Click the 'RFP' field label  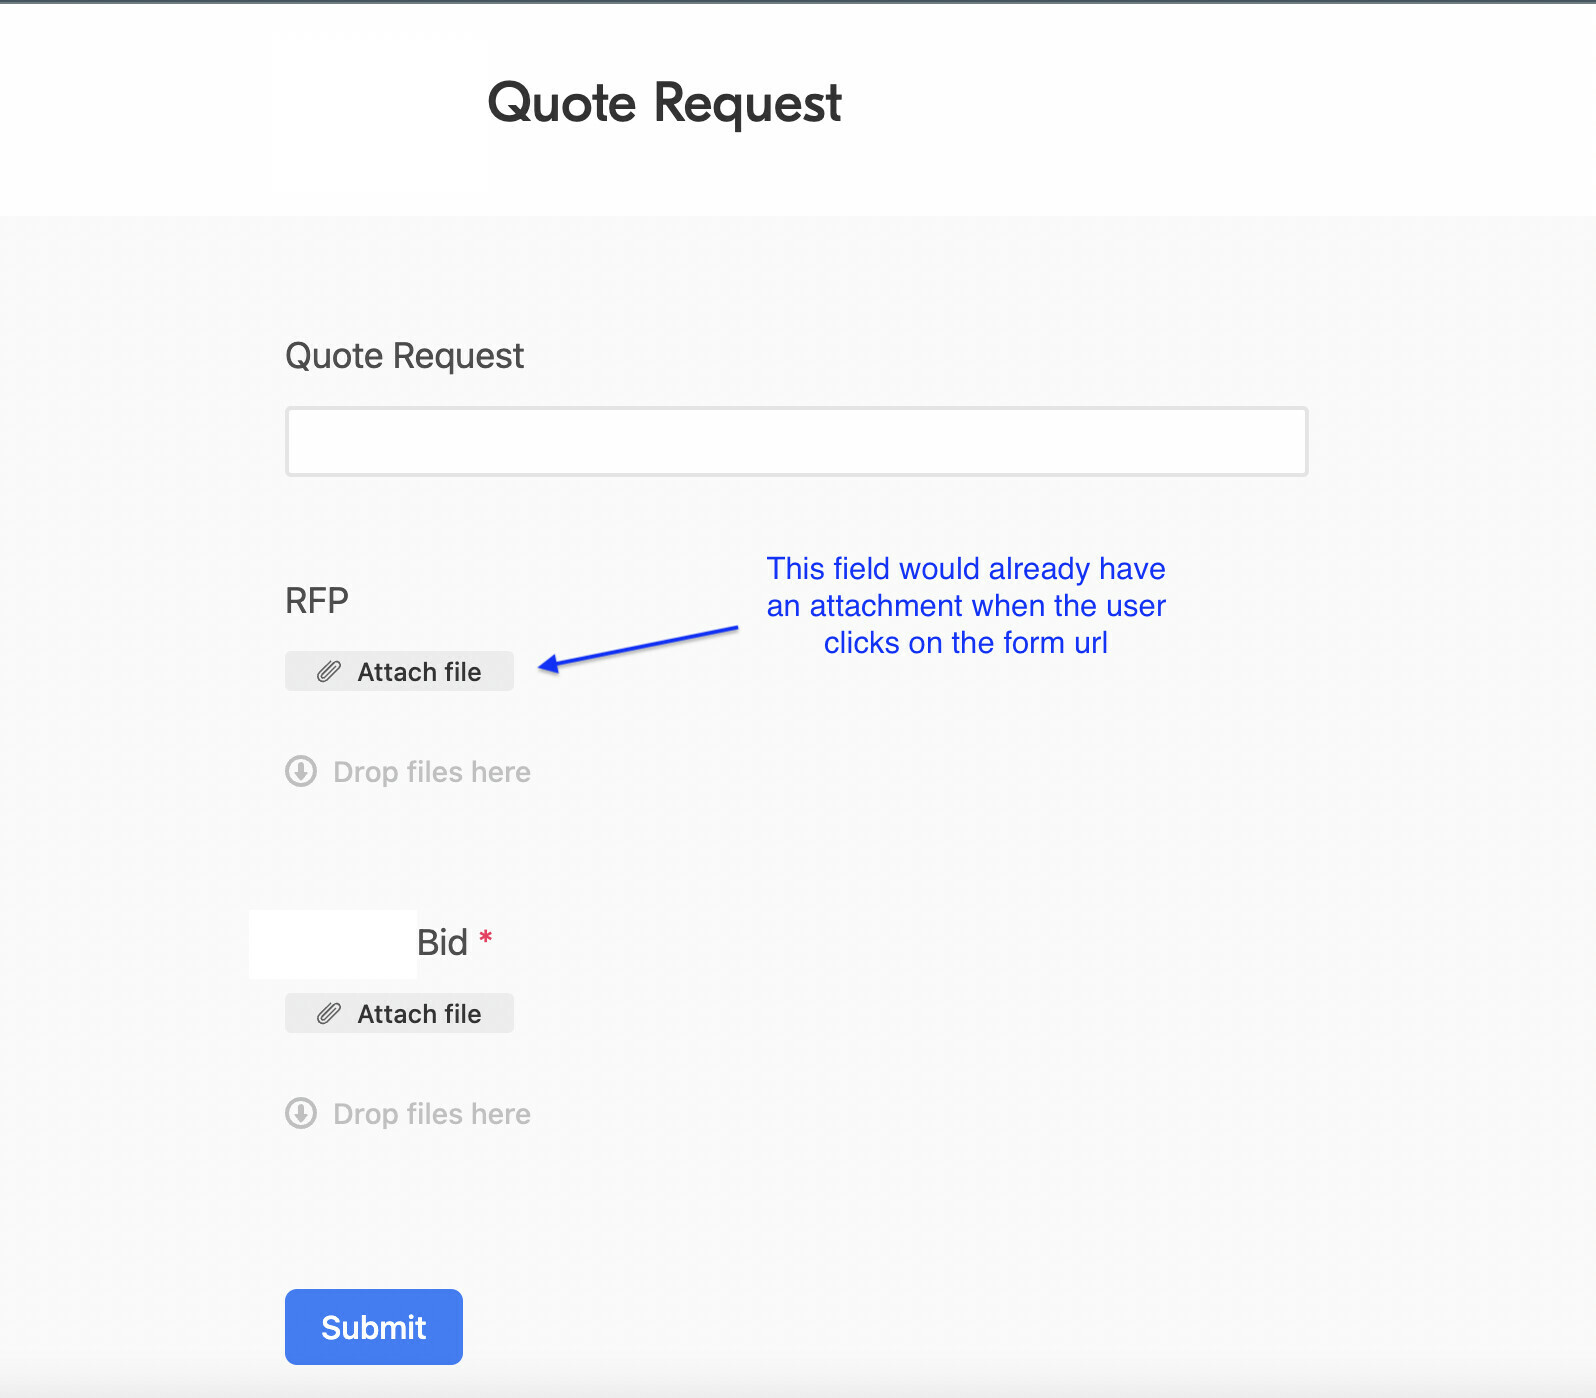317,601
